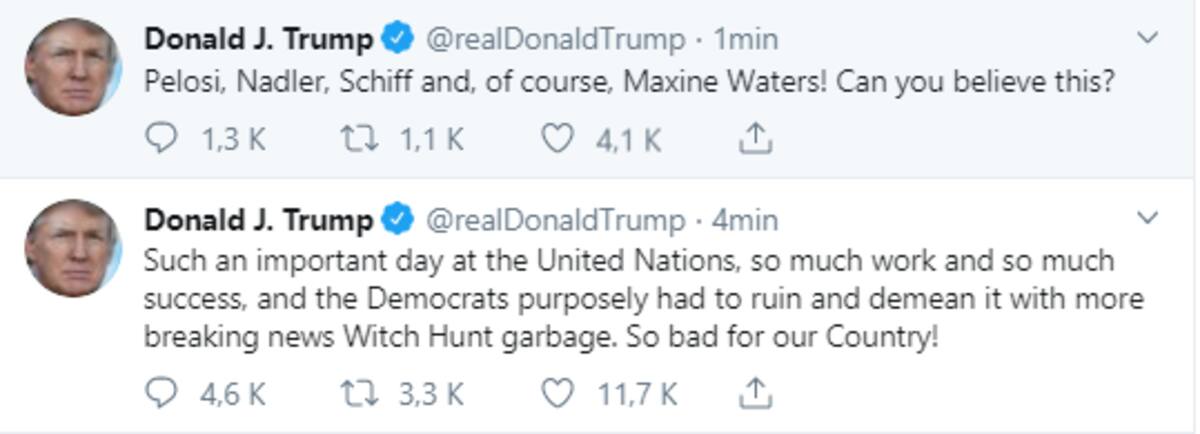
Task: Retweet the Pelosi, Nadler, Schiff tweet
Action: click(x=359, y=138)
